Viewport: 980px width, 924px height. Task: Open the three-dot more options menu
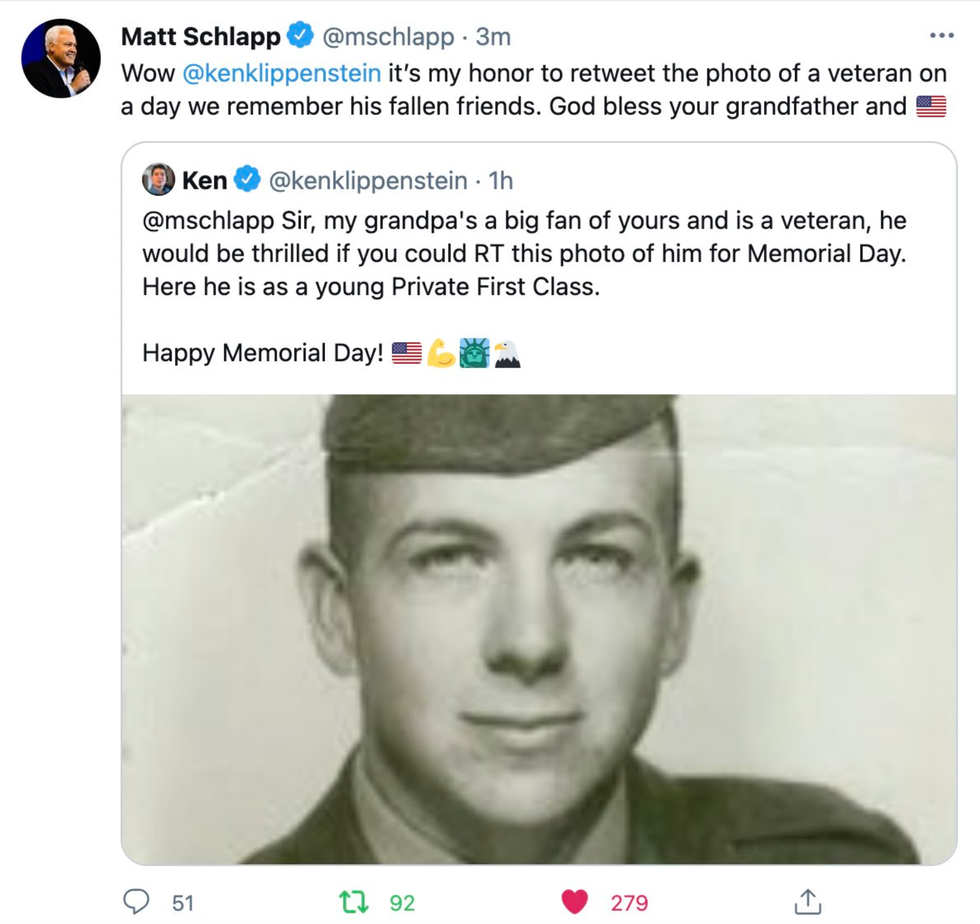coord(941,36)
